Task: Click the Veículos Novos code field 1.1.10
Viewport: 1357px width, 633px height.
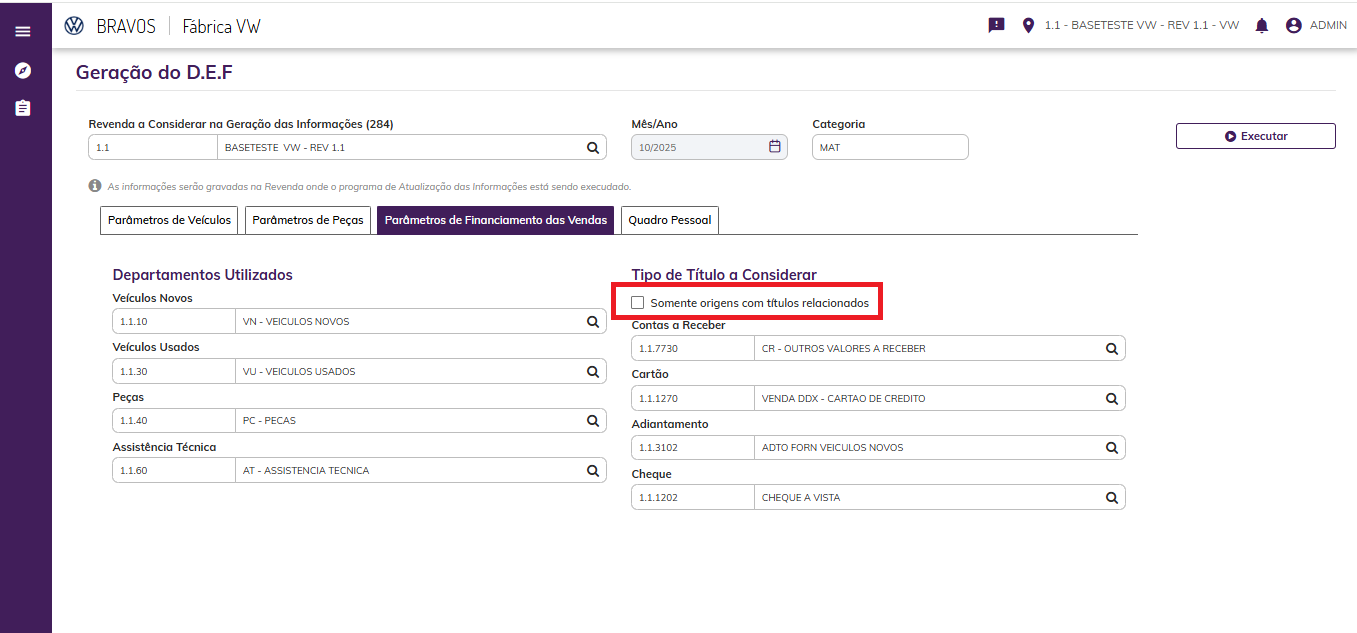Action: [174, 322]
